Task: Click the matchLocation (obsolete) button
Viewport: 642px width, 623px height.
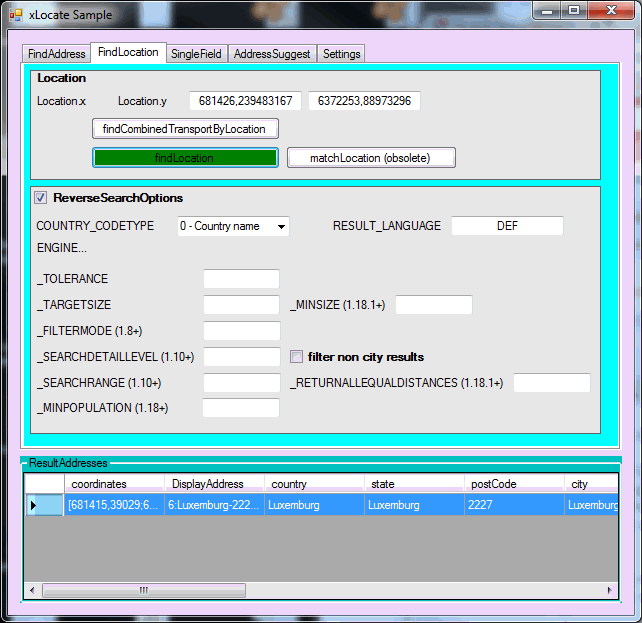Action: click(371, 158)
